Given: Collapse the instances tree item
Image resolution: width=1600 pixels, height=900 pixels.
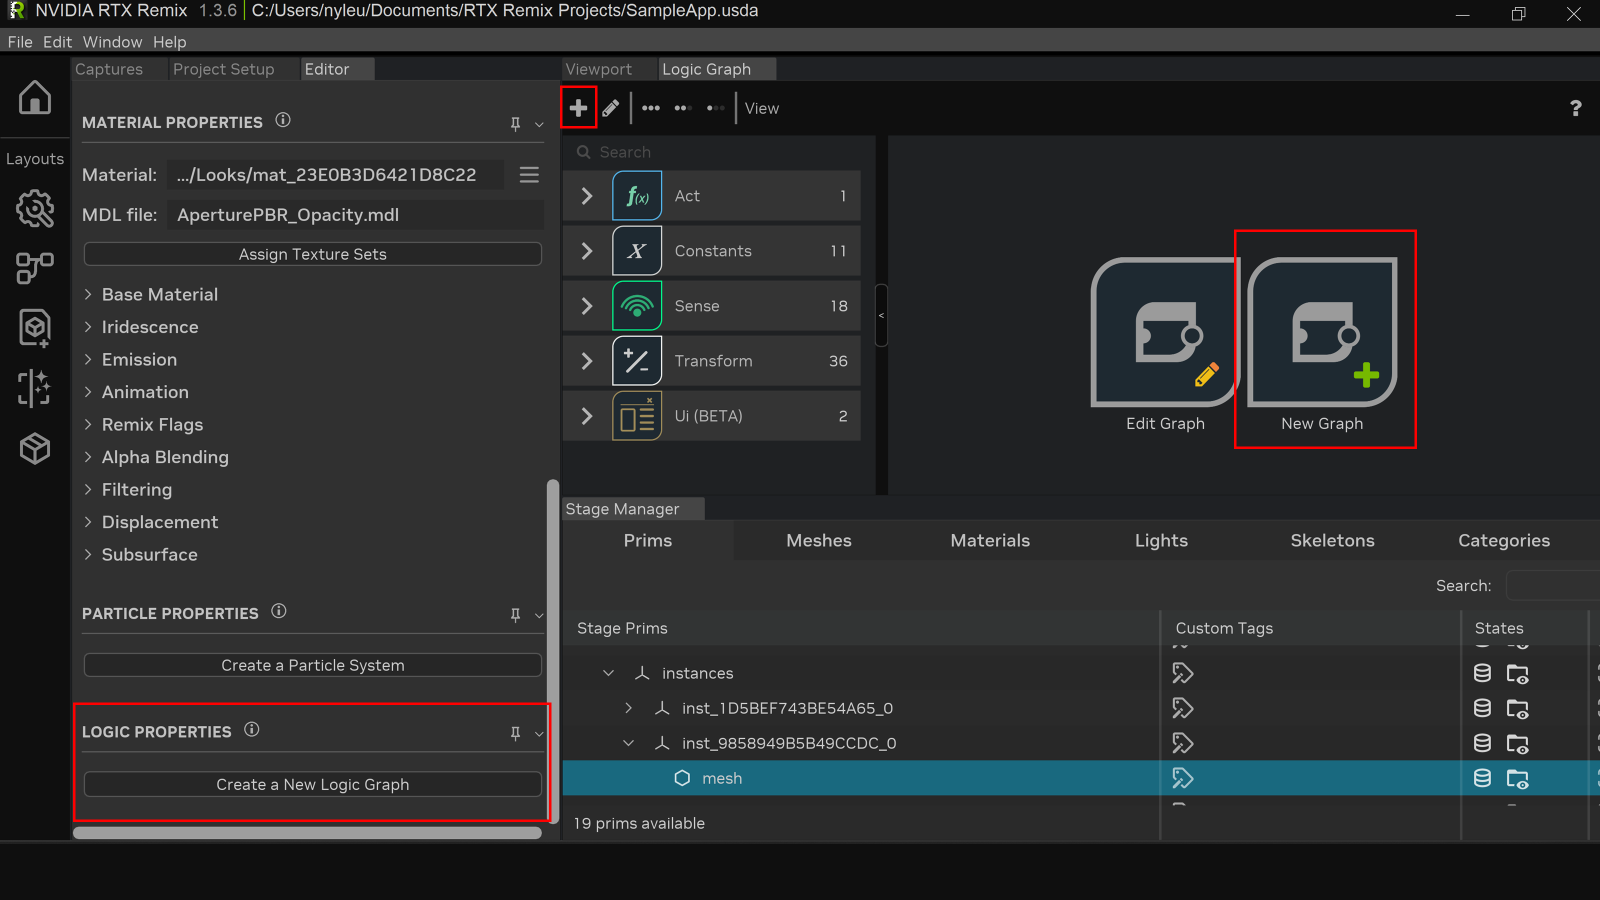Looking at the screenshot, I should [608, 673].
